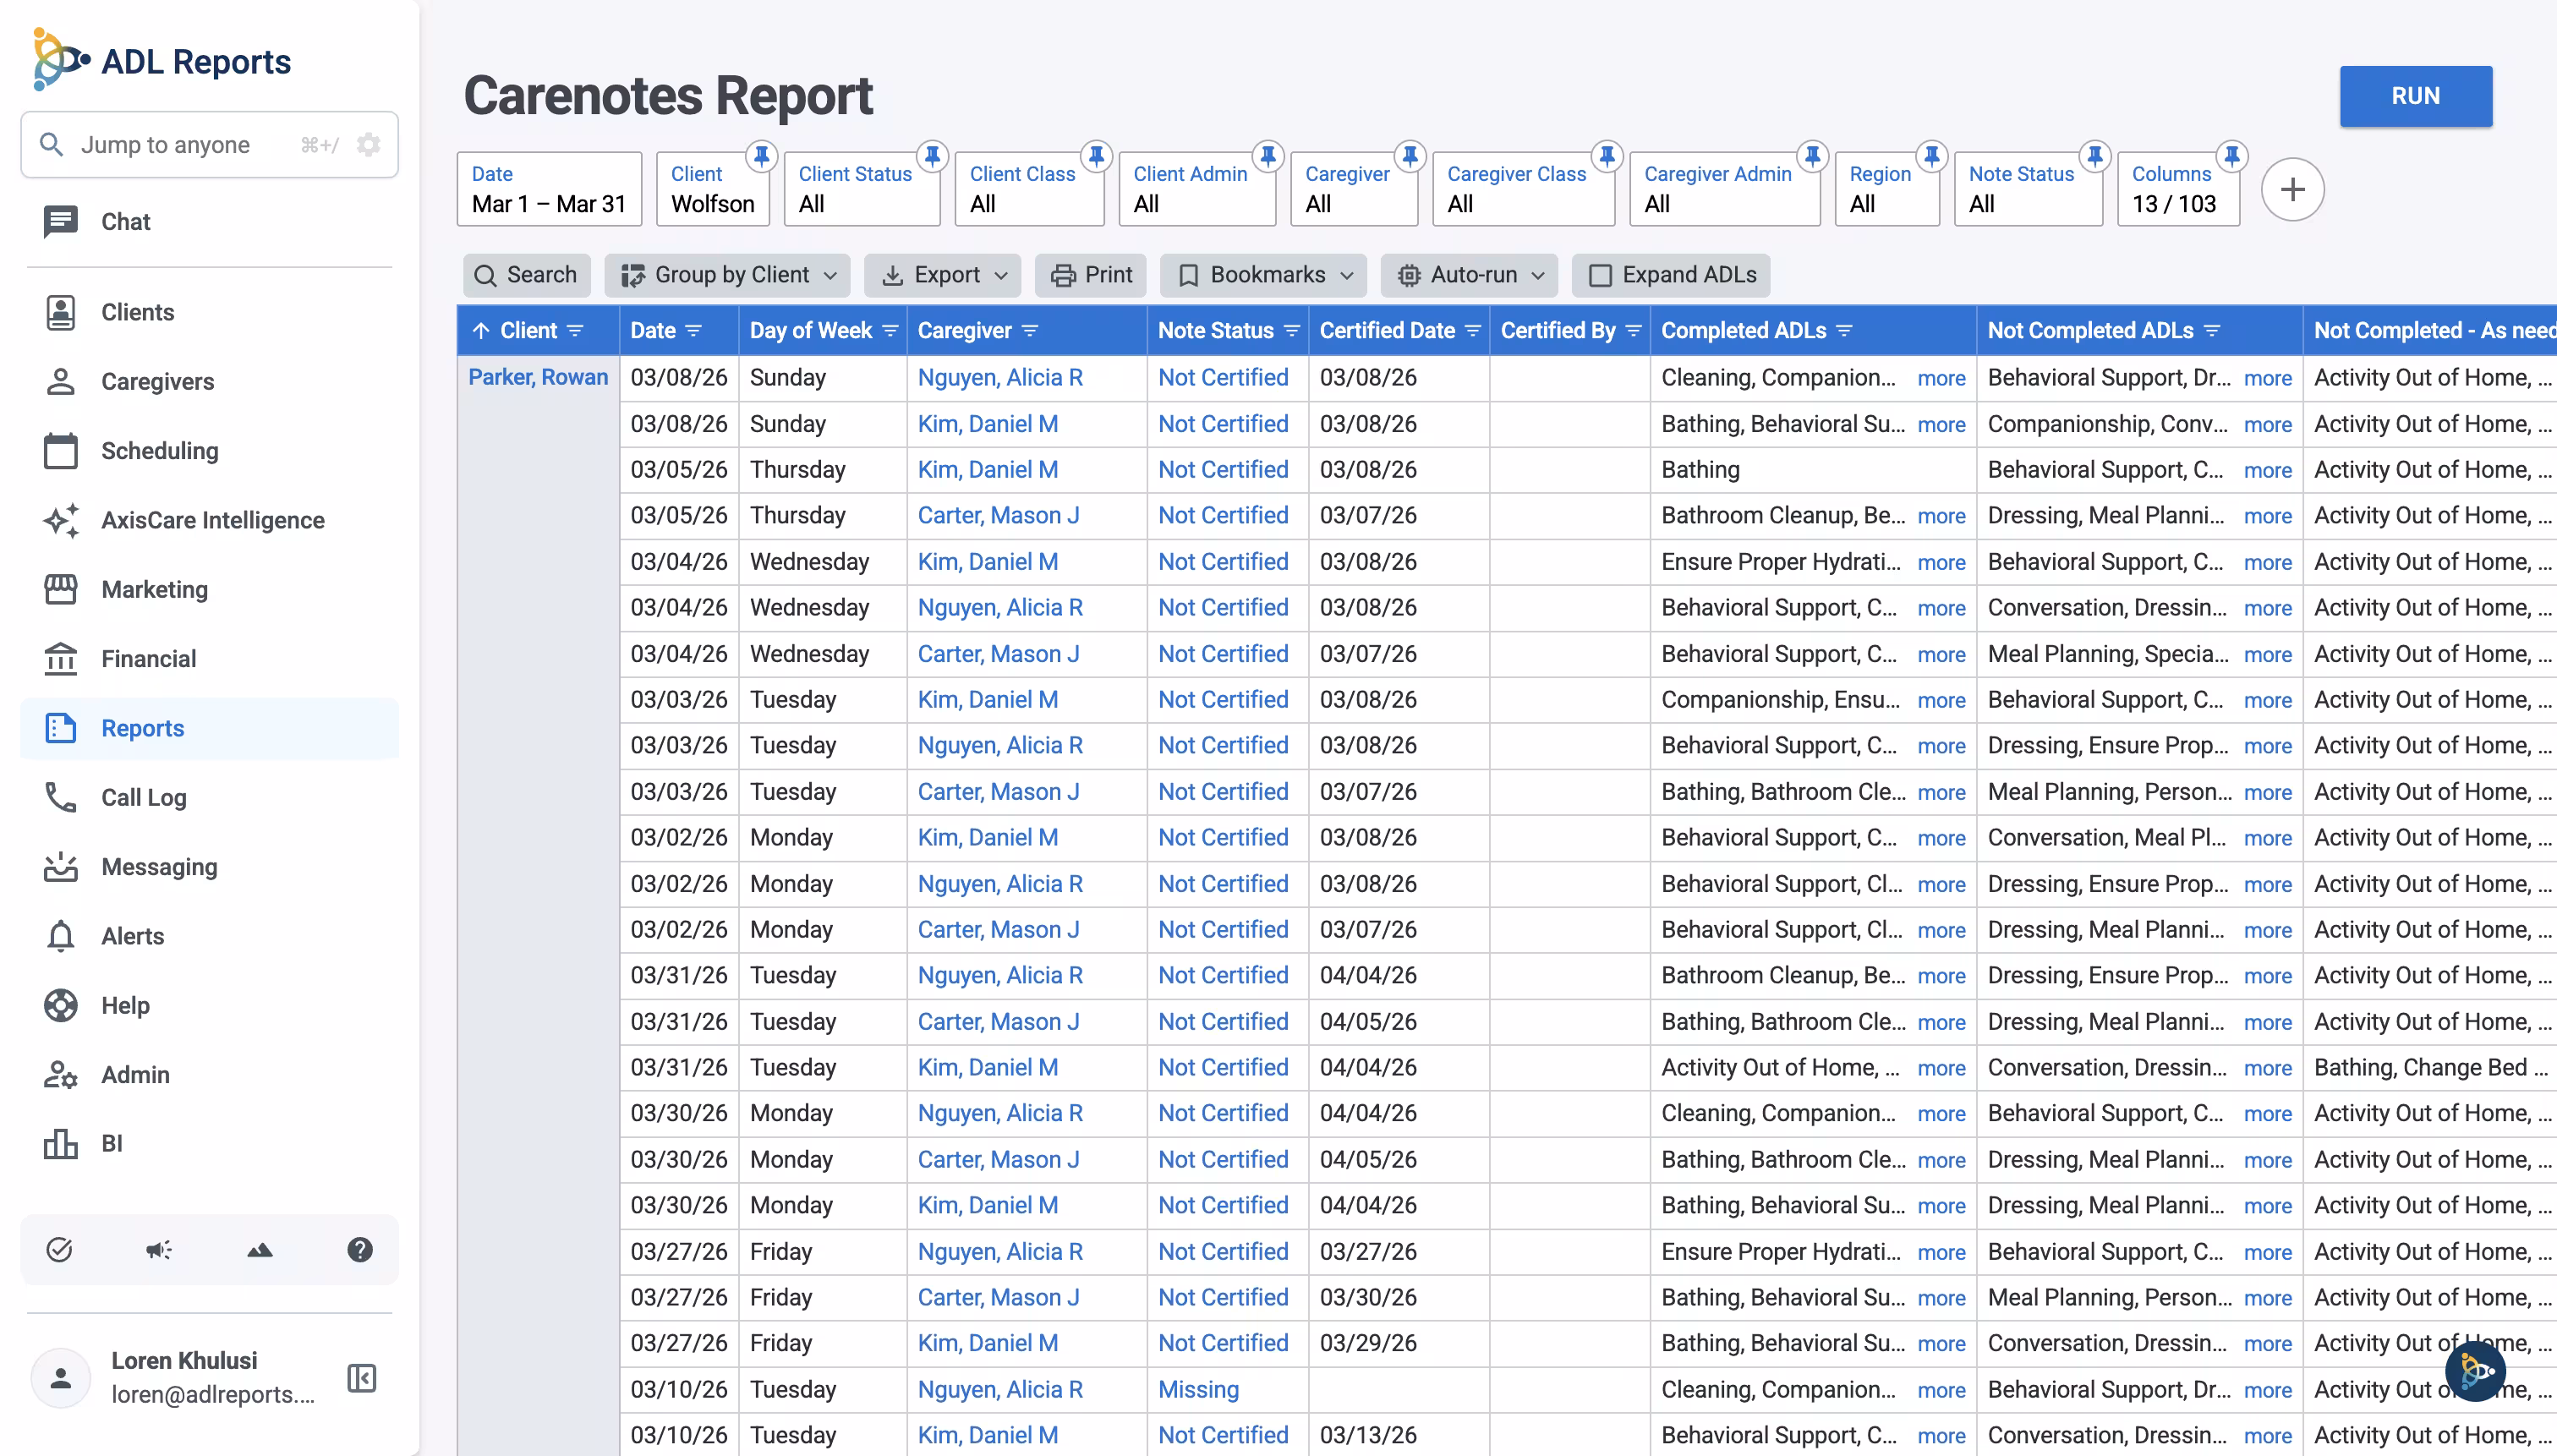
Task: Unpin the Caregiver filter pin
Action: tap(1410, 156)
